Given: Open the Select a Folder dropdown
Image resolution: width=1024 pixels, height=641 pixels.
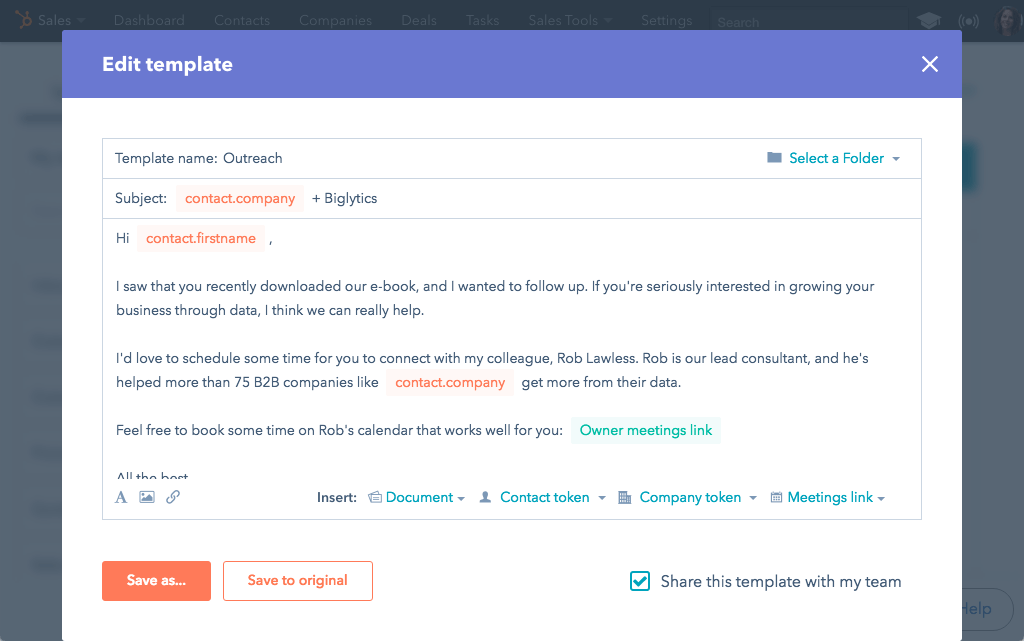Looking at the screenshot, I should (x=839, y=158).
